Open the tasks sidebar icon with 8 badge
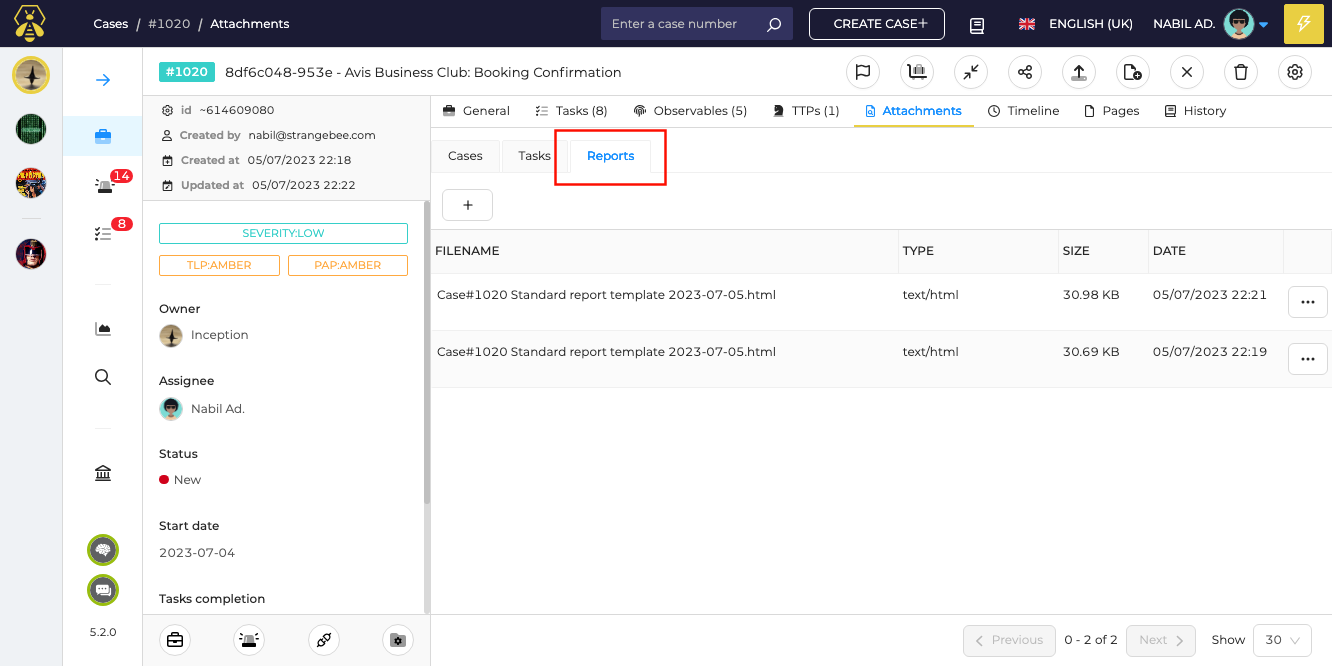 tap(104, 232)
